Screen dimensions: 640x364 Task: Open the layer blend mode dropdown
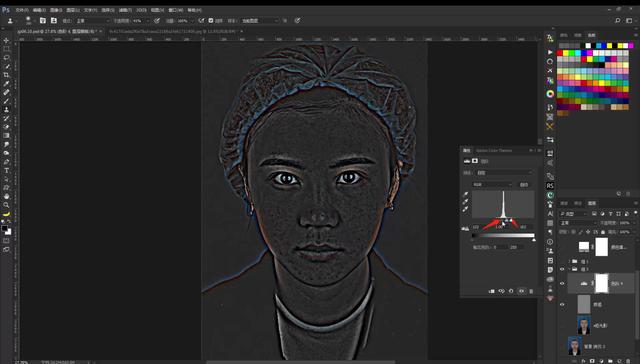577,223
